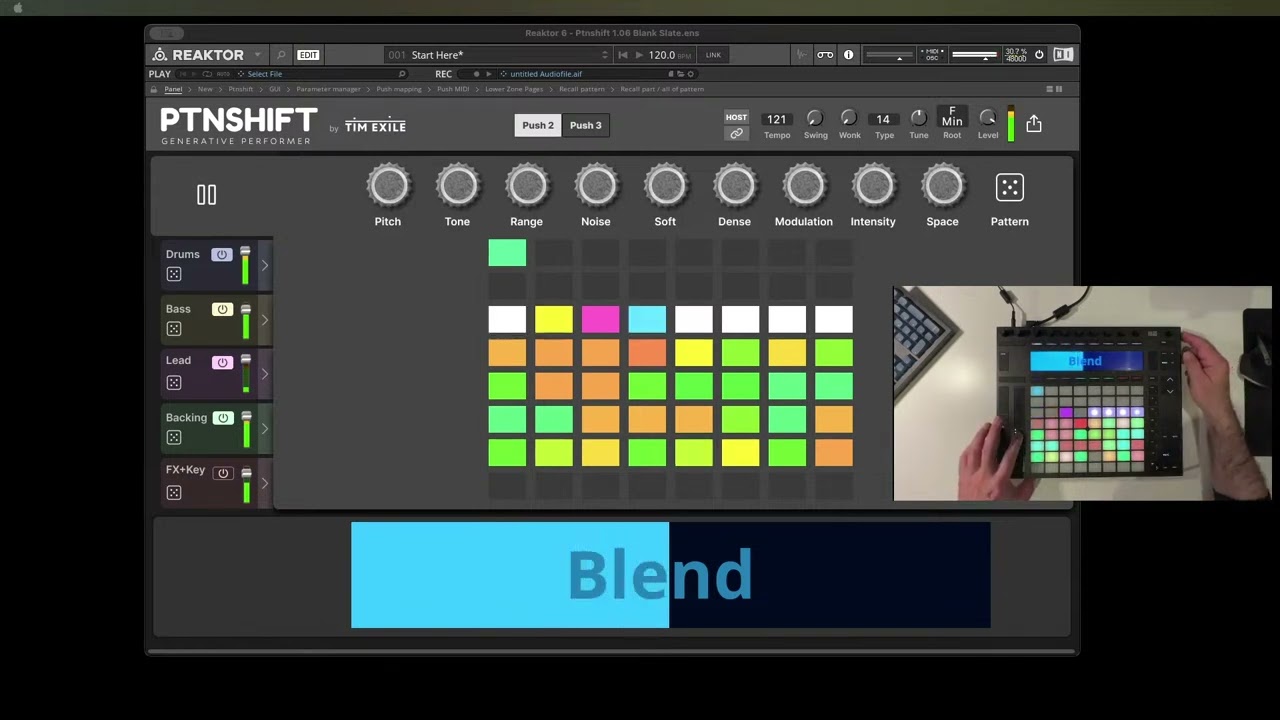Screen dimensions: 1280x720
Task: Click the NI logo button at the toolbar's far right
Action: tap(1063, 55)
